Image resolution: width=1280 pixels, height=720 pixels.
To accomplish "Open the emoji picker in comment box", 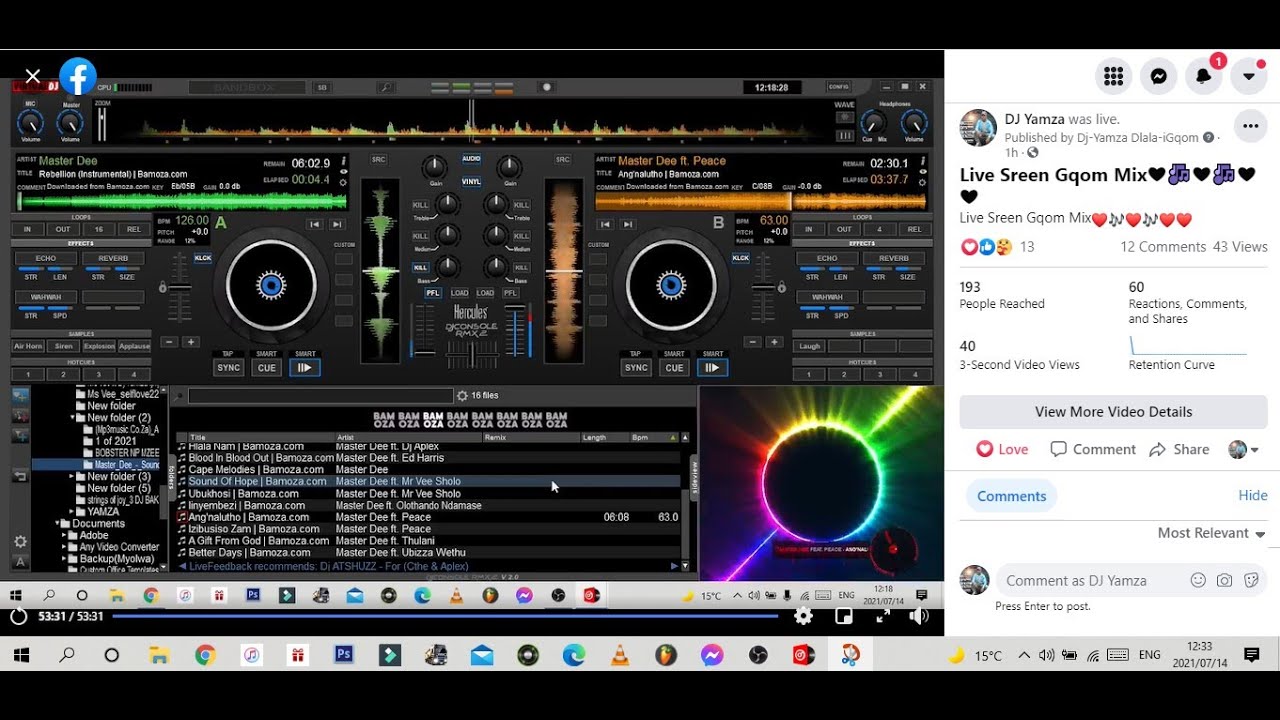I will pos(1198,580).
